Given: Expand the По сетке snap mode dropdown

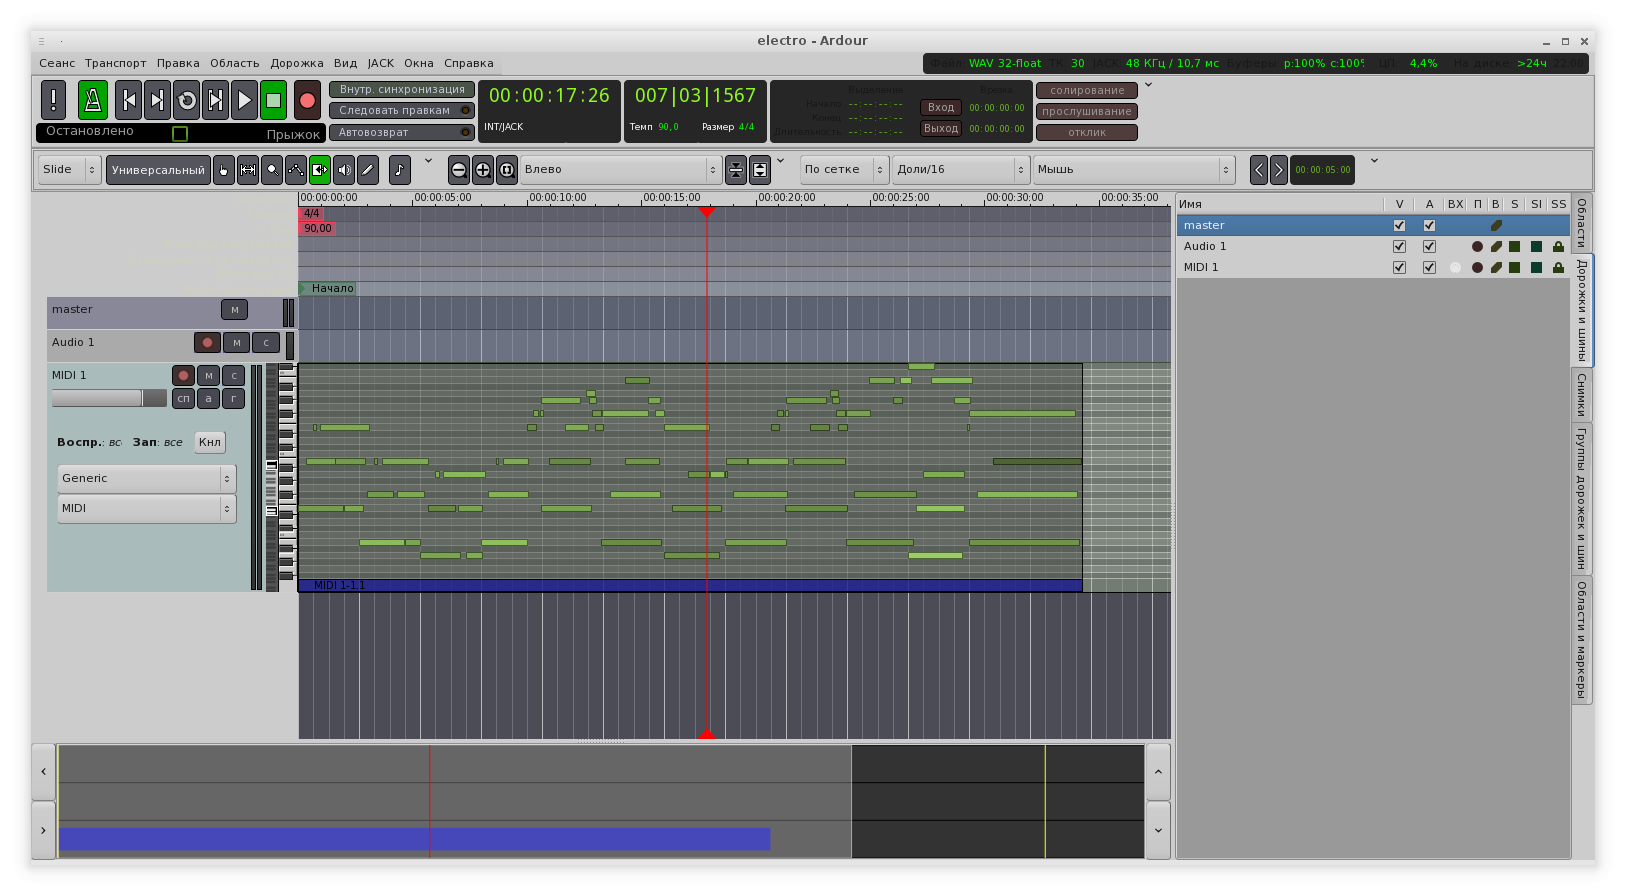Looking at the screenshot, I should (x=844, y=170).
